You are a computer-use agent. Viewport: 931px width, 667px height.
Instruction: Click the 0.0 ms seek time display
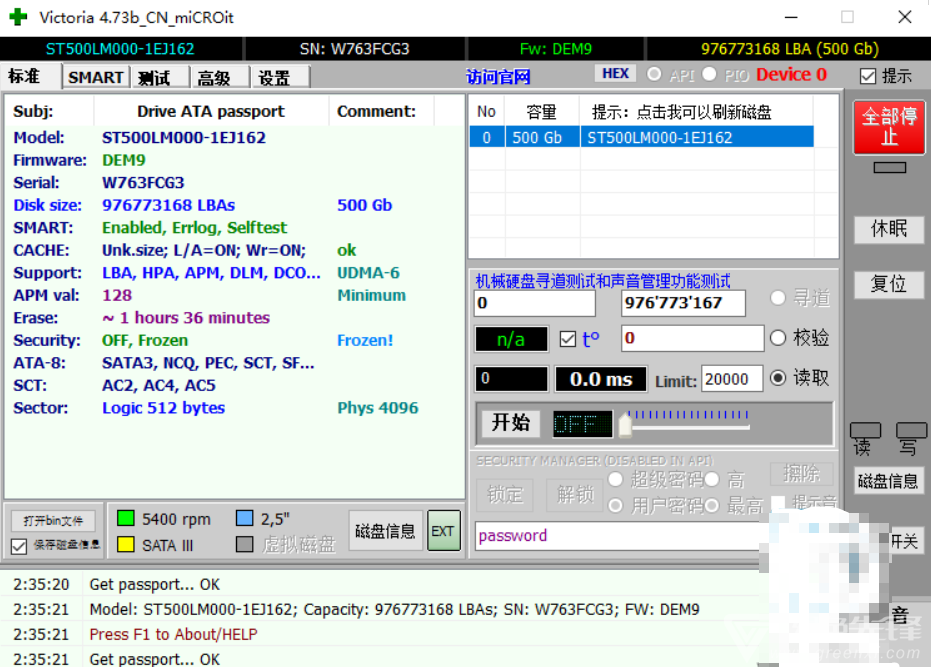600,379
